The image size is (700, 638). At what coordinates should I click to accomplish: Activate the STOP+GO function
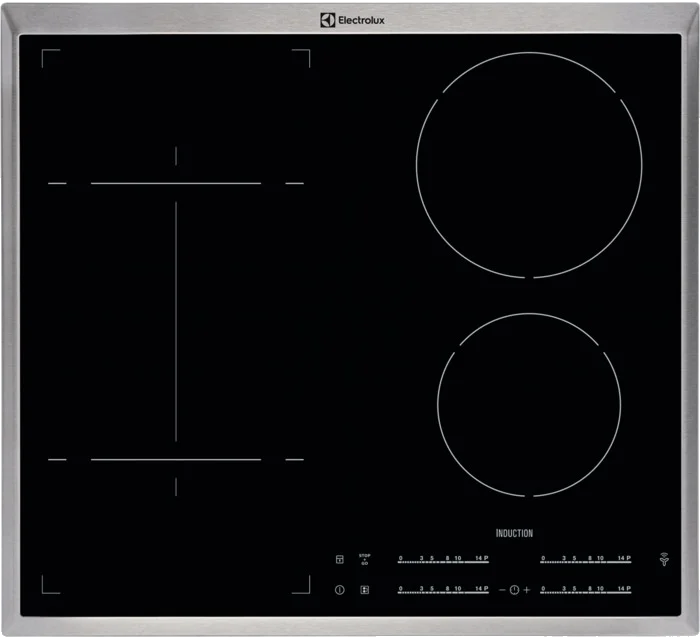tap(364, 558)
